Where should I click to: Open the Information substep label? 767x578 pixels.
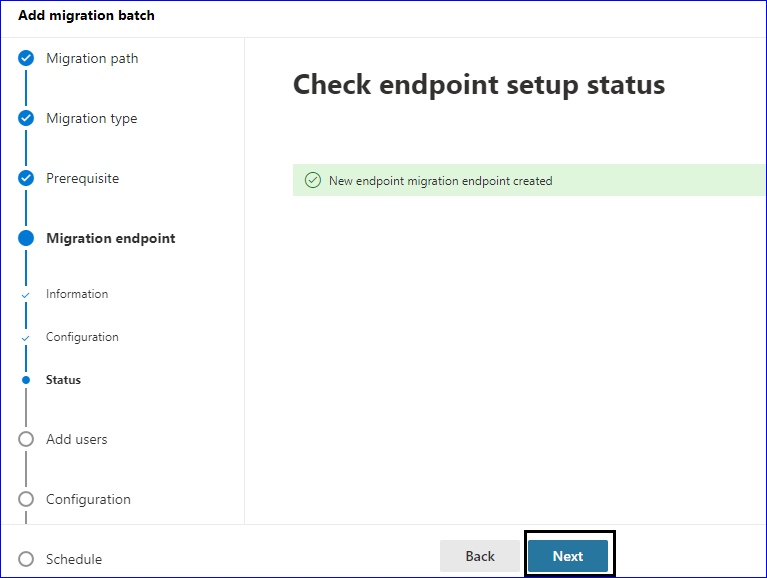[77, 294]
